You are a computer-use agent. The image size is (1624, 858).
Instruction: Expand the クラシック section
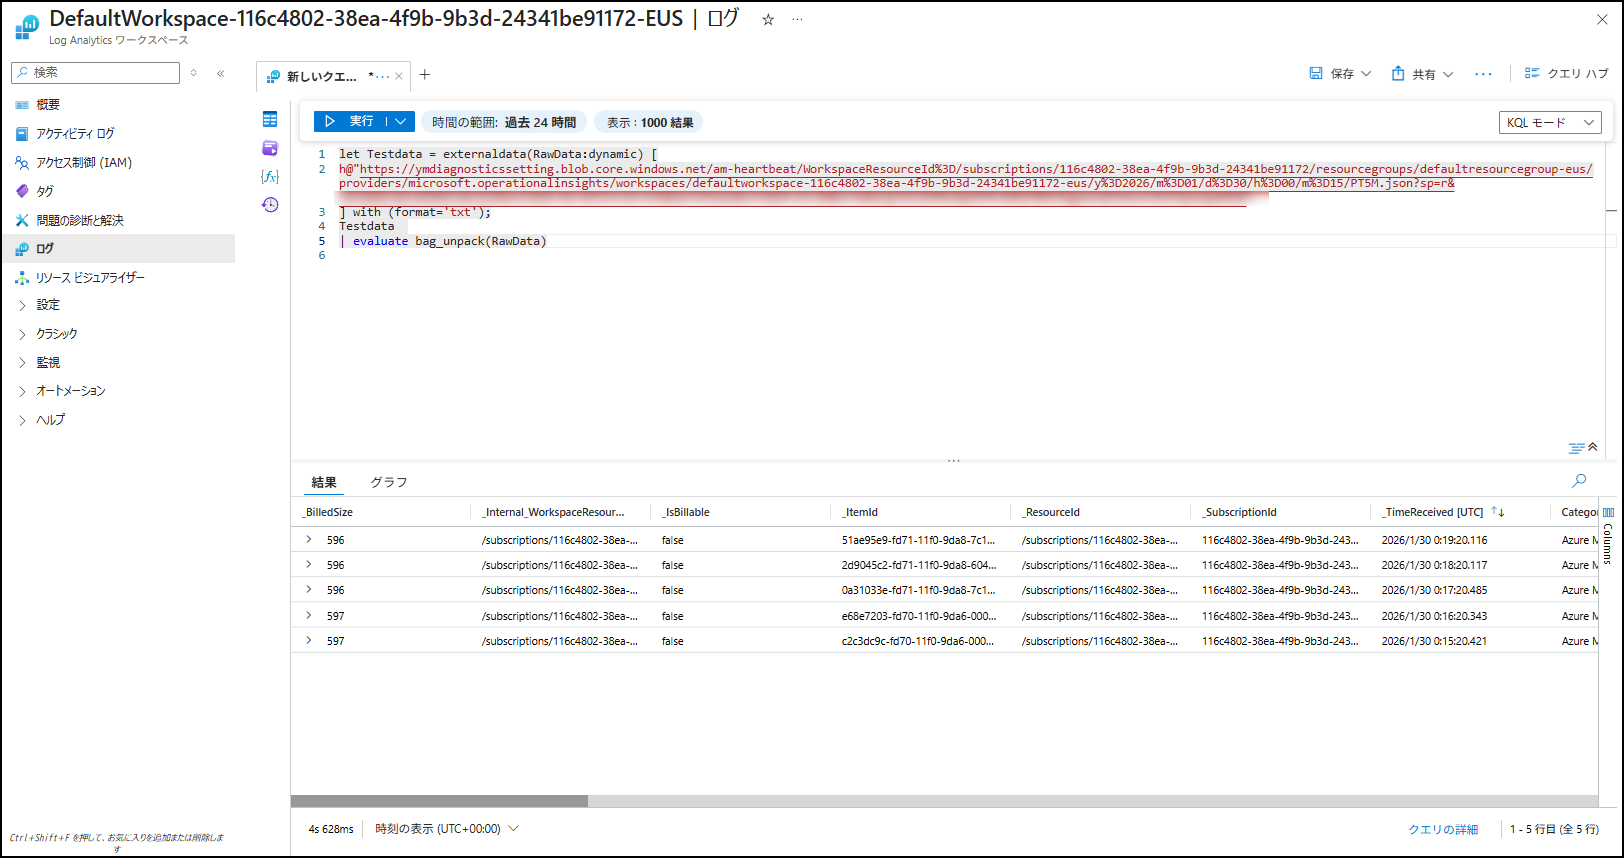pos(22,334)
